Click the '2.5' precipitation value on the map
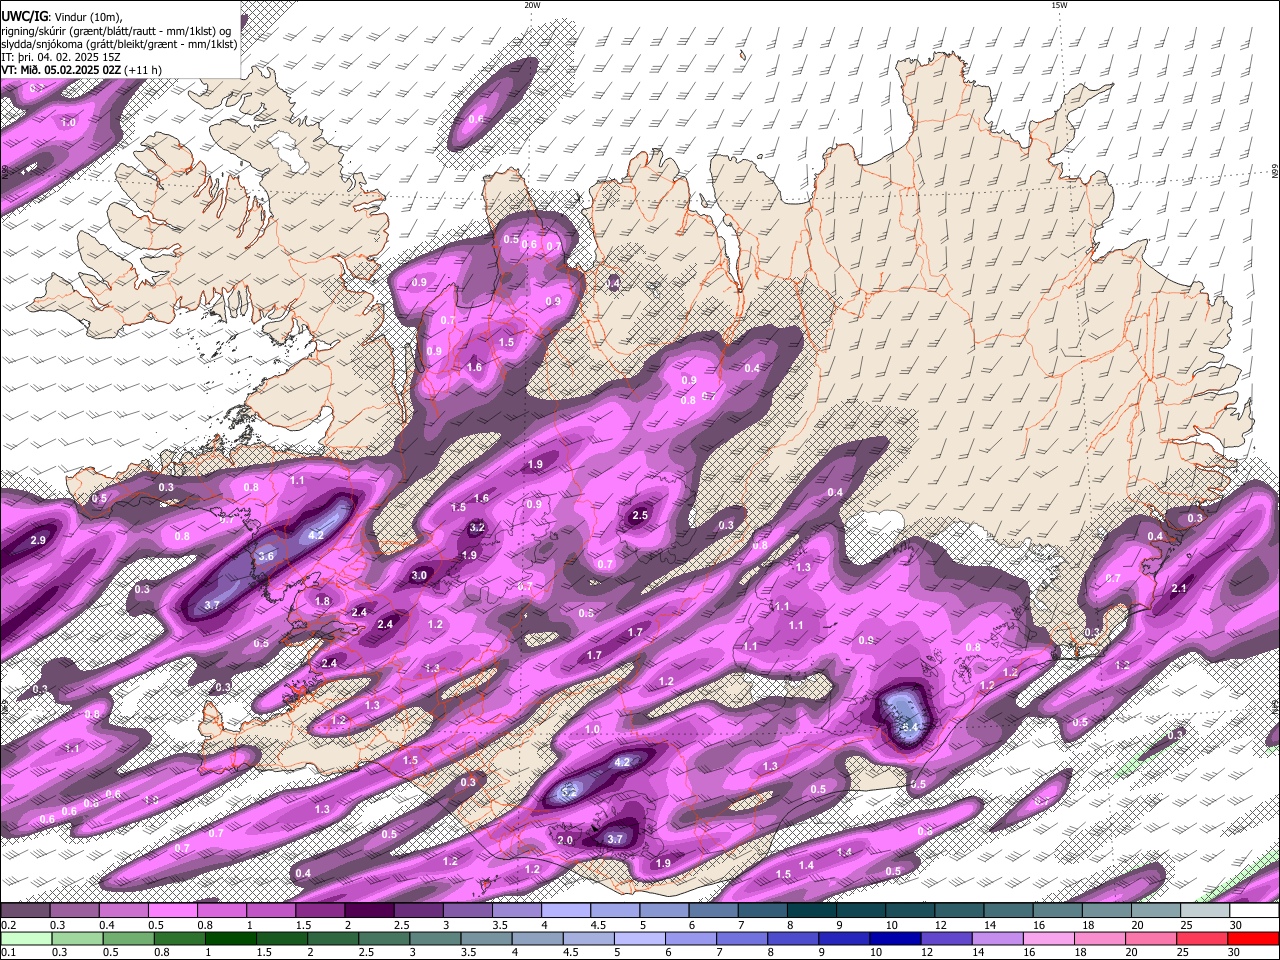 [640, 516]
